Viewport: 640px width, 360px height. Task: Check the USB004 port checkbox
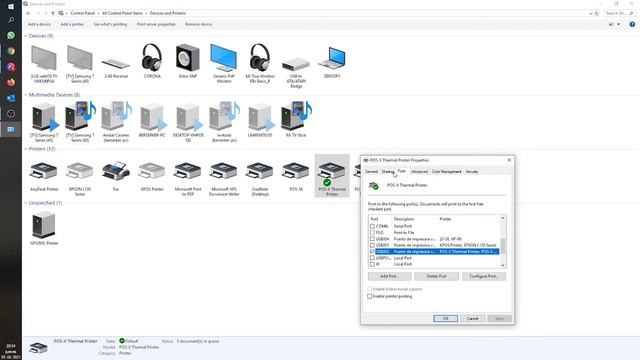pyautogui.click(x=372, y=239)
